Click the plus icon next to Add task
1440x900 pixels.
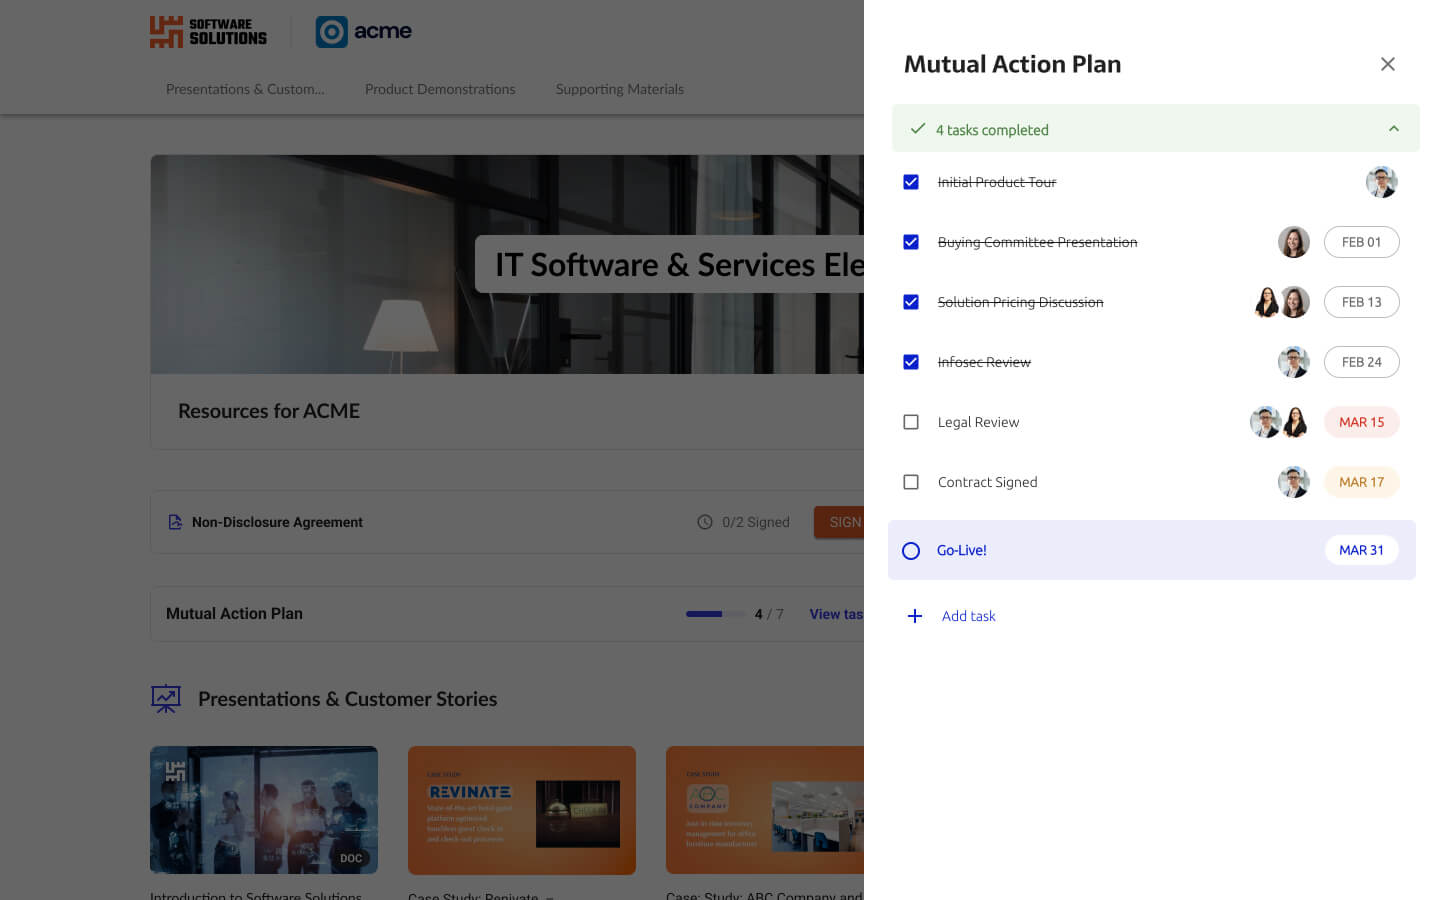[914, 616]
